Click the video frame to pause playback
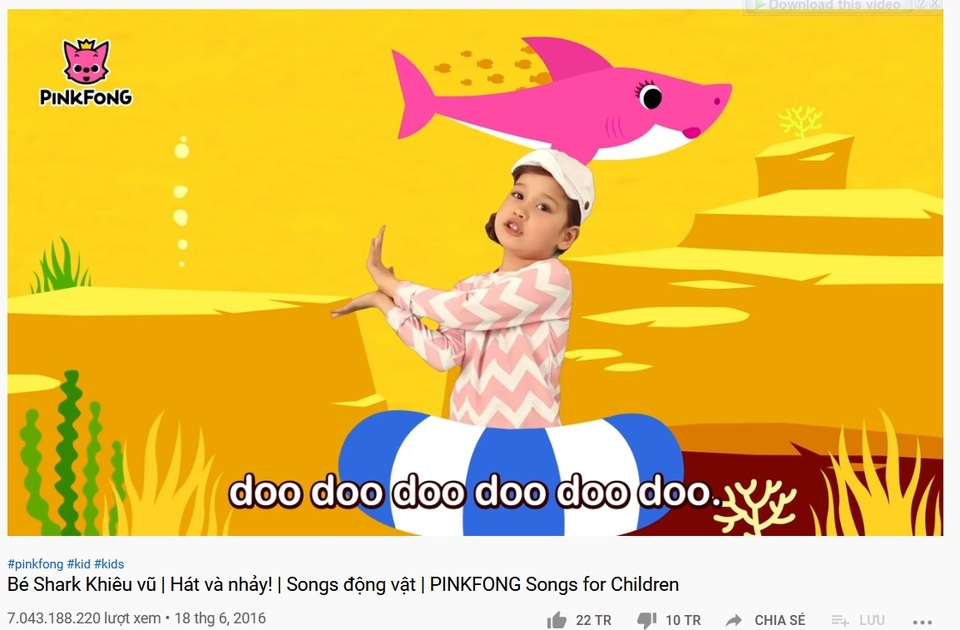Screen dimensions: 960x630 (x=475, y=273)
